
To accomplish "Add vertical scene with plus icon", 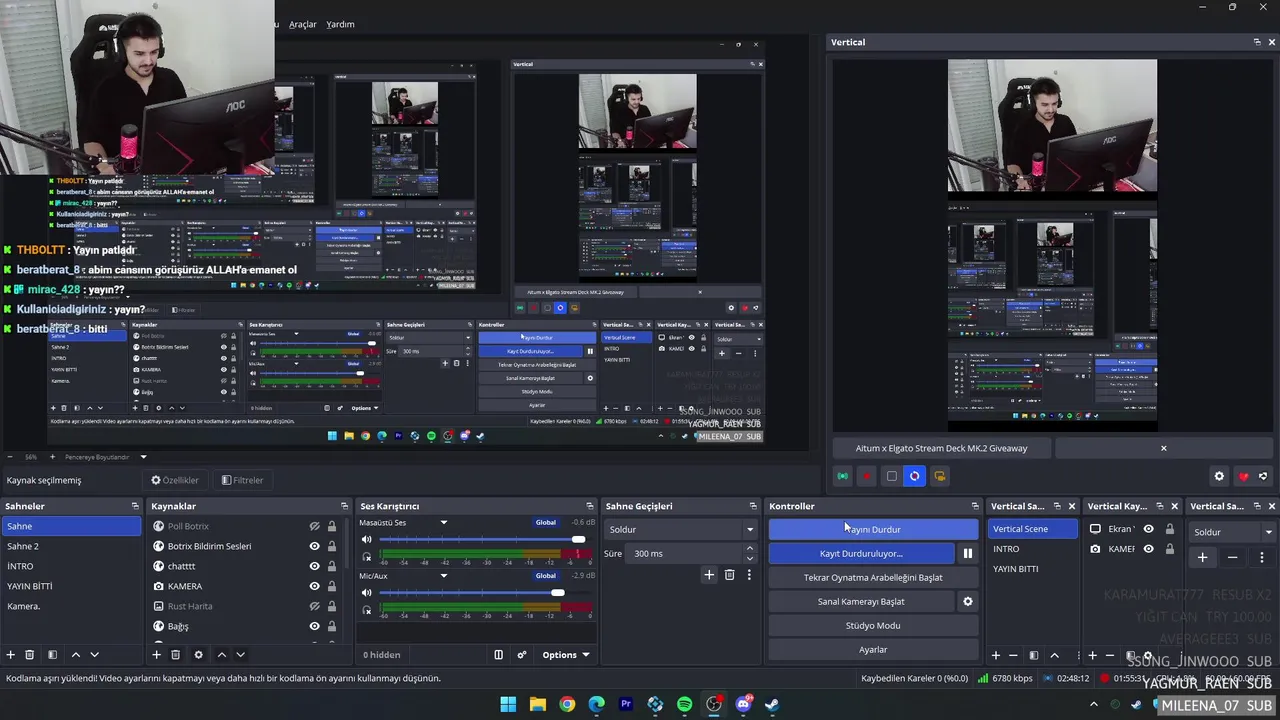I will pos(995,655).
